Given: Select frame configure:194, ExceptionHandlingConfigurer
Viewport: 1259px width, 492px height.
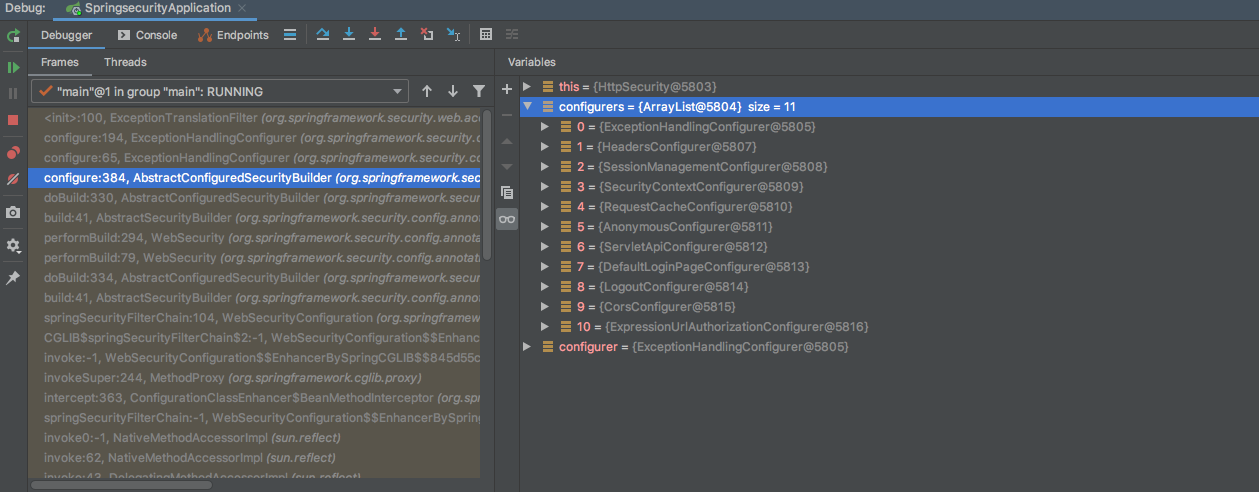Looking at the screenshot, I should 255,138.
